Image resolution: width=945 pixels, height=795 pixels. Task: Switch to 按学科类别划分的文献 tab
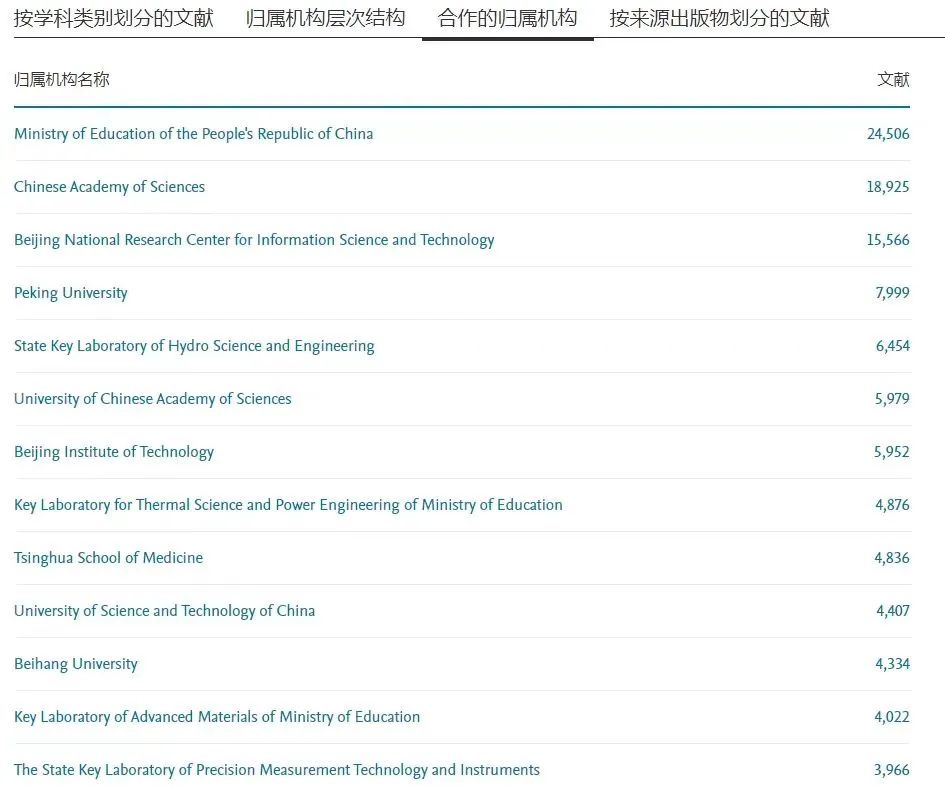pos(113,18)
